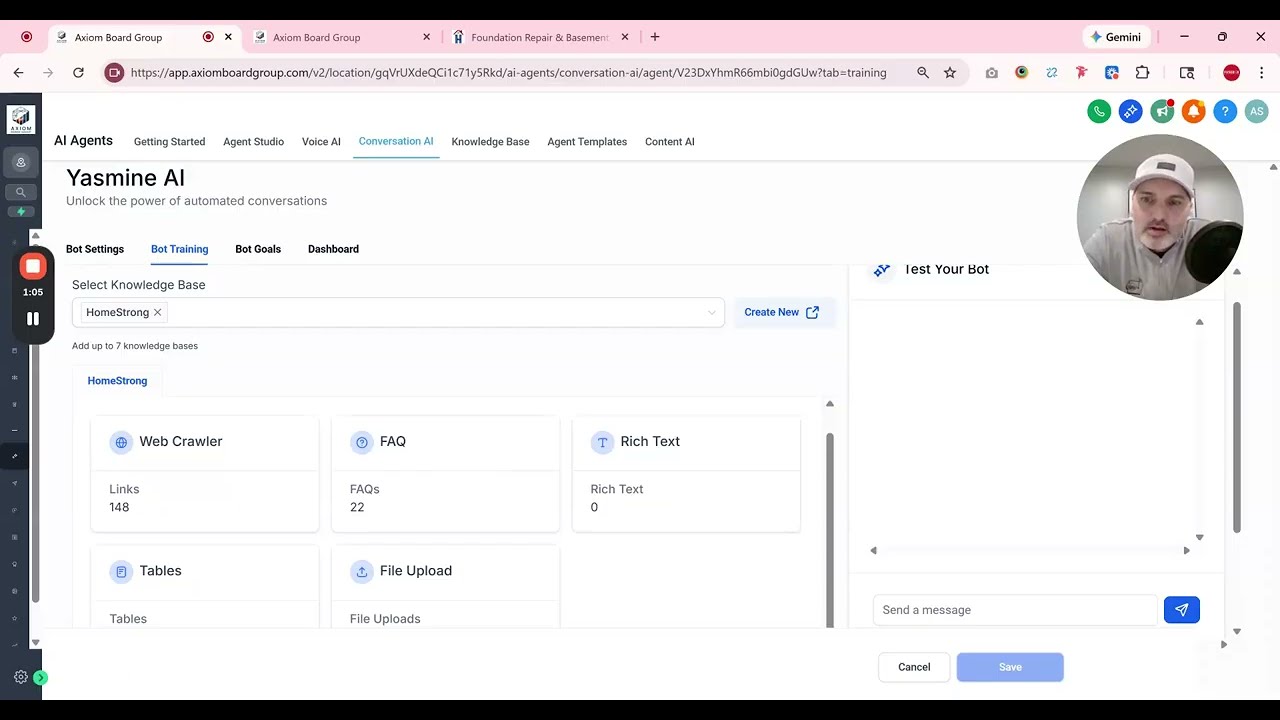Click the sidebar search icon
Viewport: 1280px width, 720px height.
(x=21, y=192)
